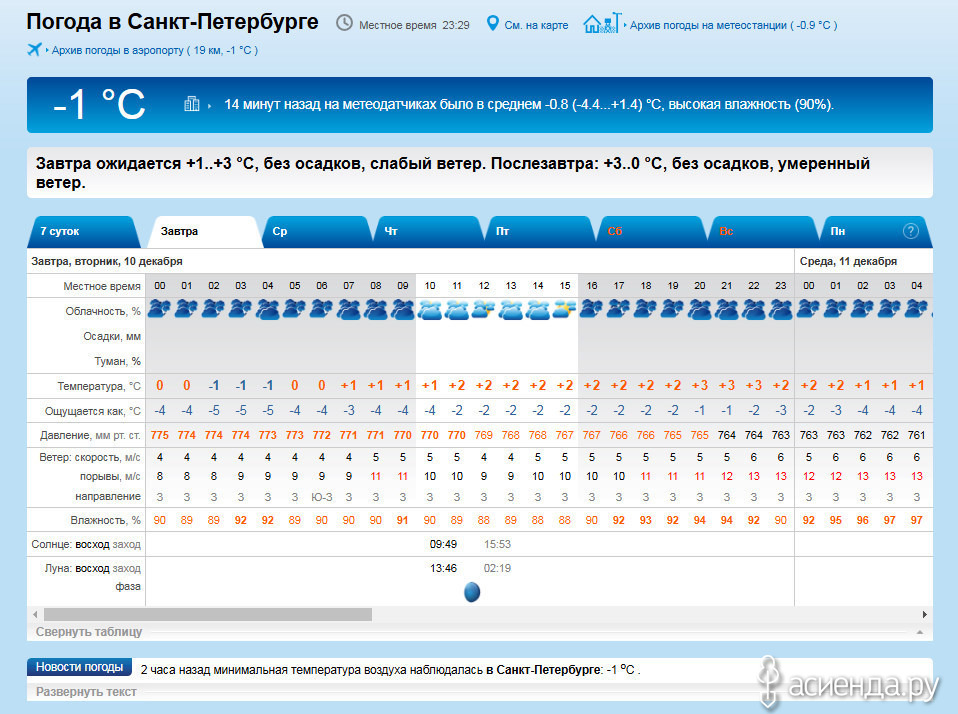Click cloudiness icon for hour 23
Screen dimensions: 958x714
[x=781, y=310]
